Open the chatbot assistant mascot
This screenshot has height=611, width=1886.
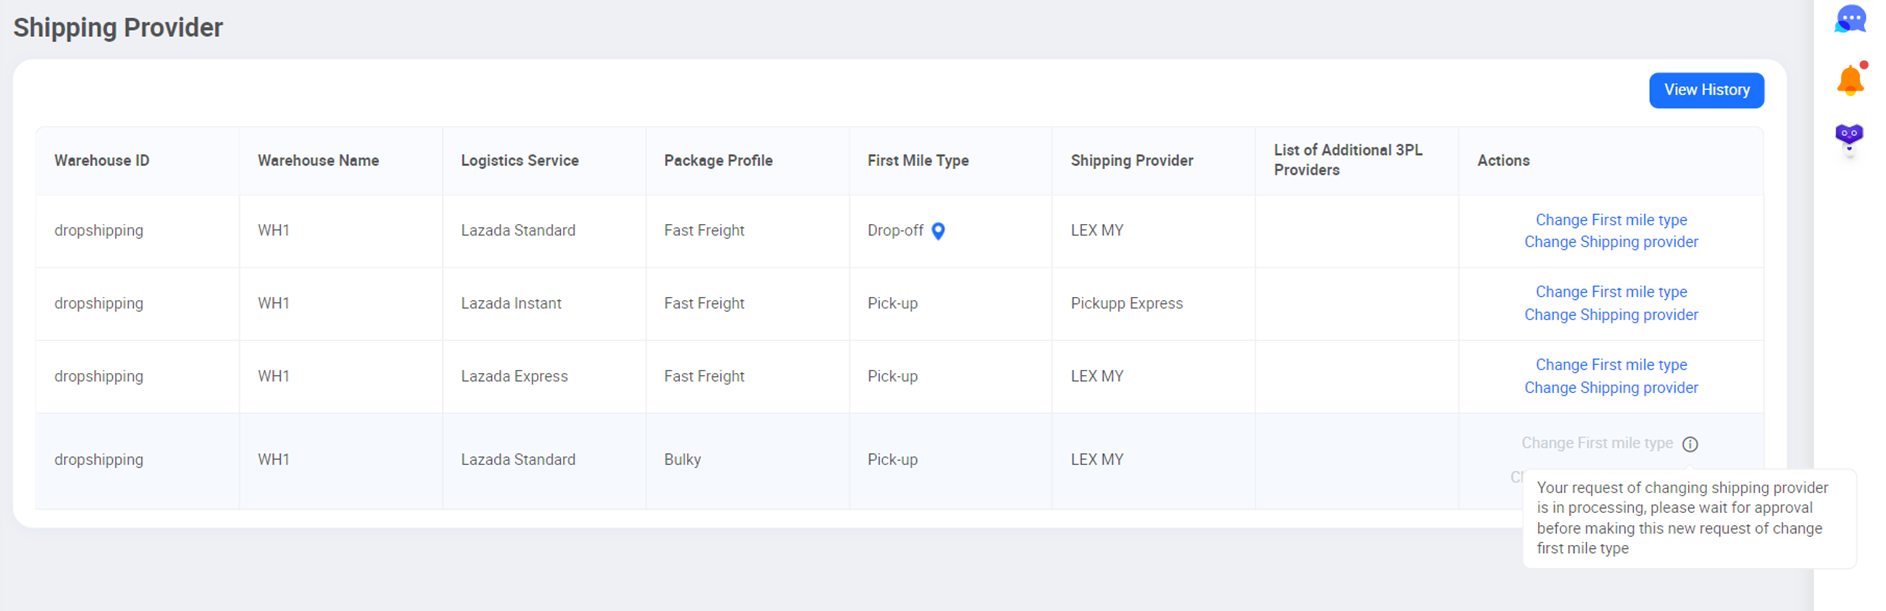[x=1849, y=138]
